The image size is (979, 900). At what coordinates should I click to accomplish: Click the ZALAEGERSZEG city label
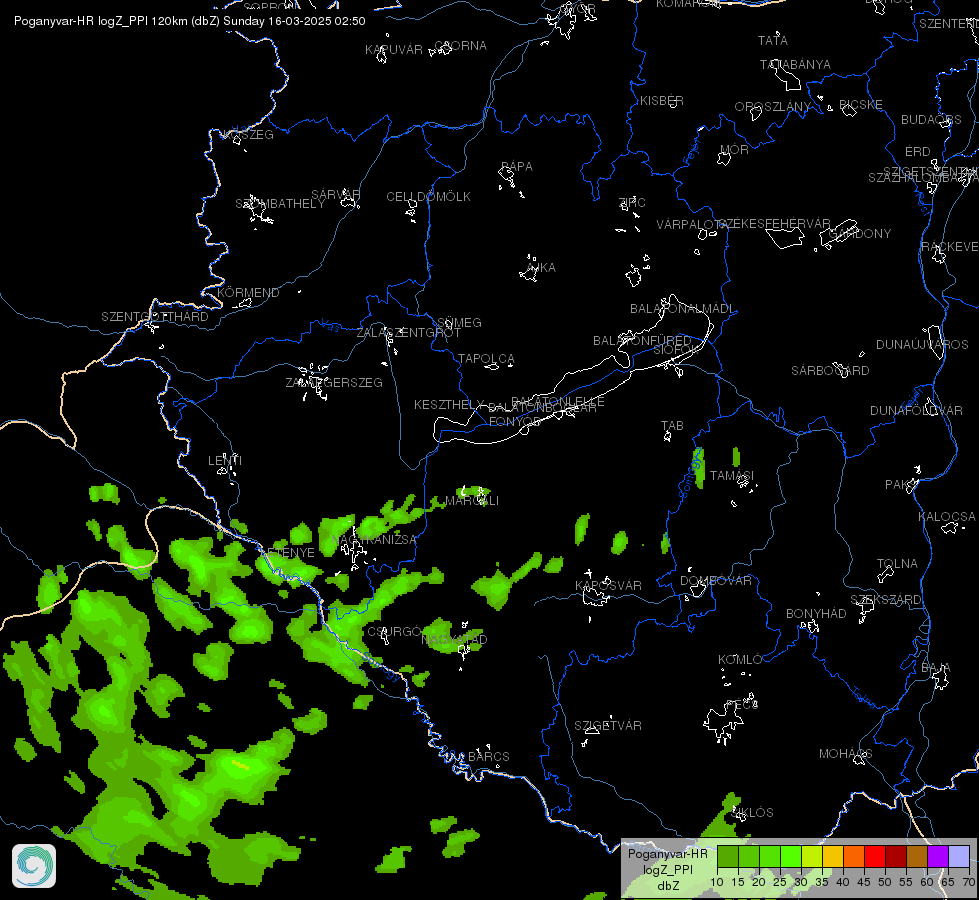tap(334, 382)
